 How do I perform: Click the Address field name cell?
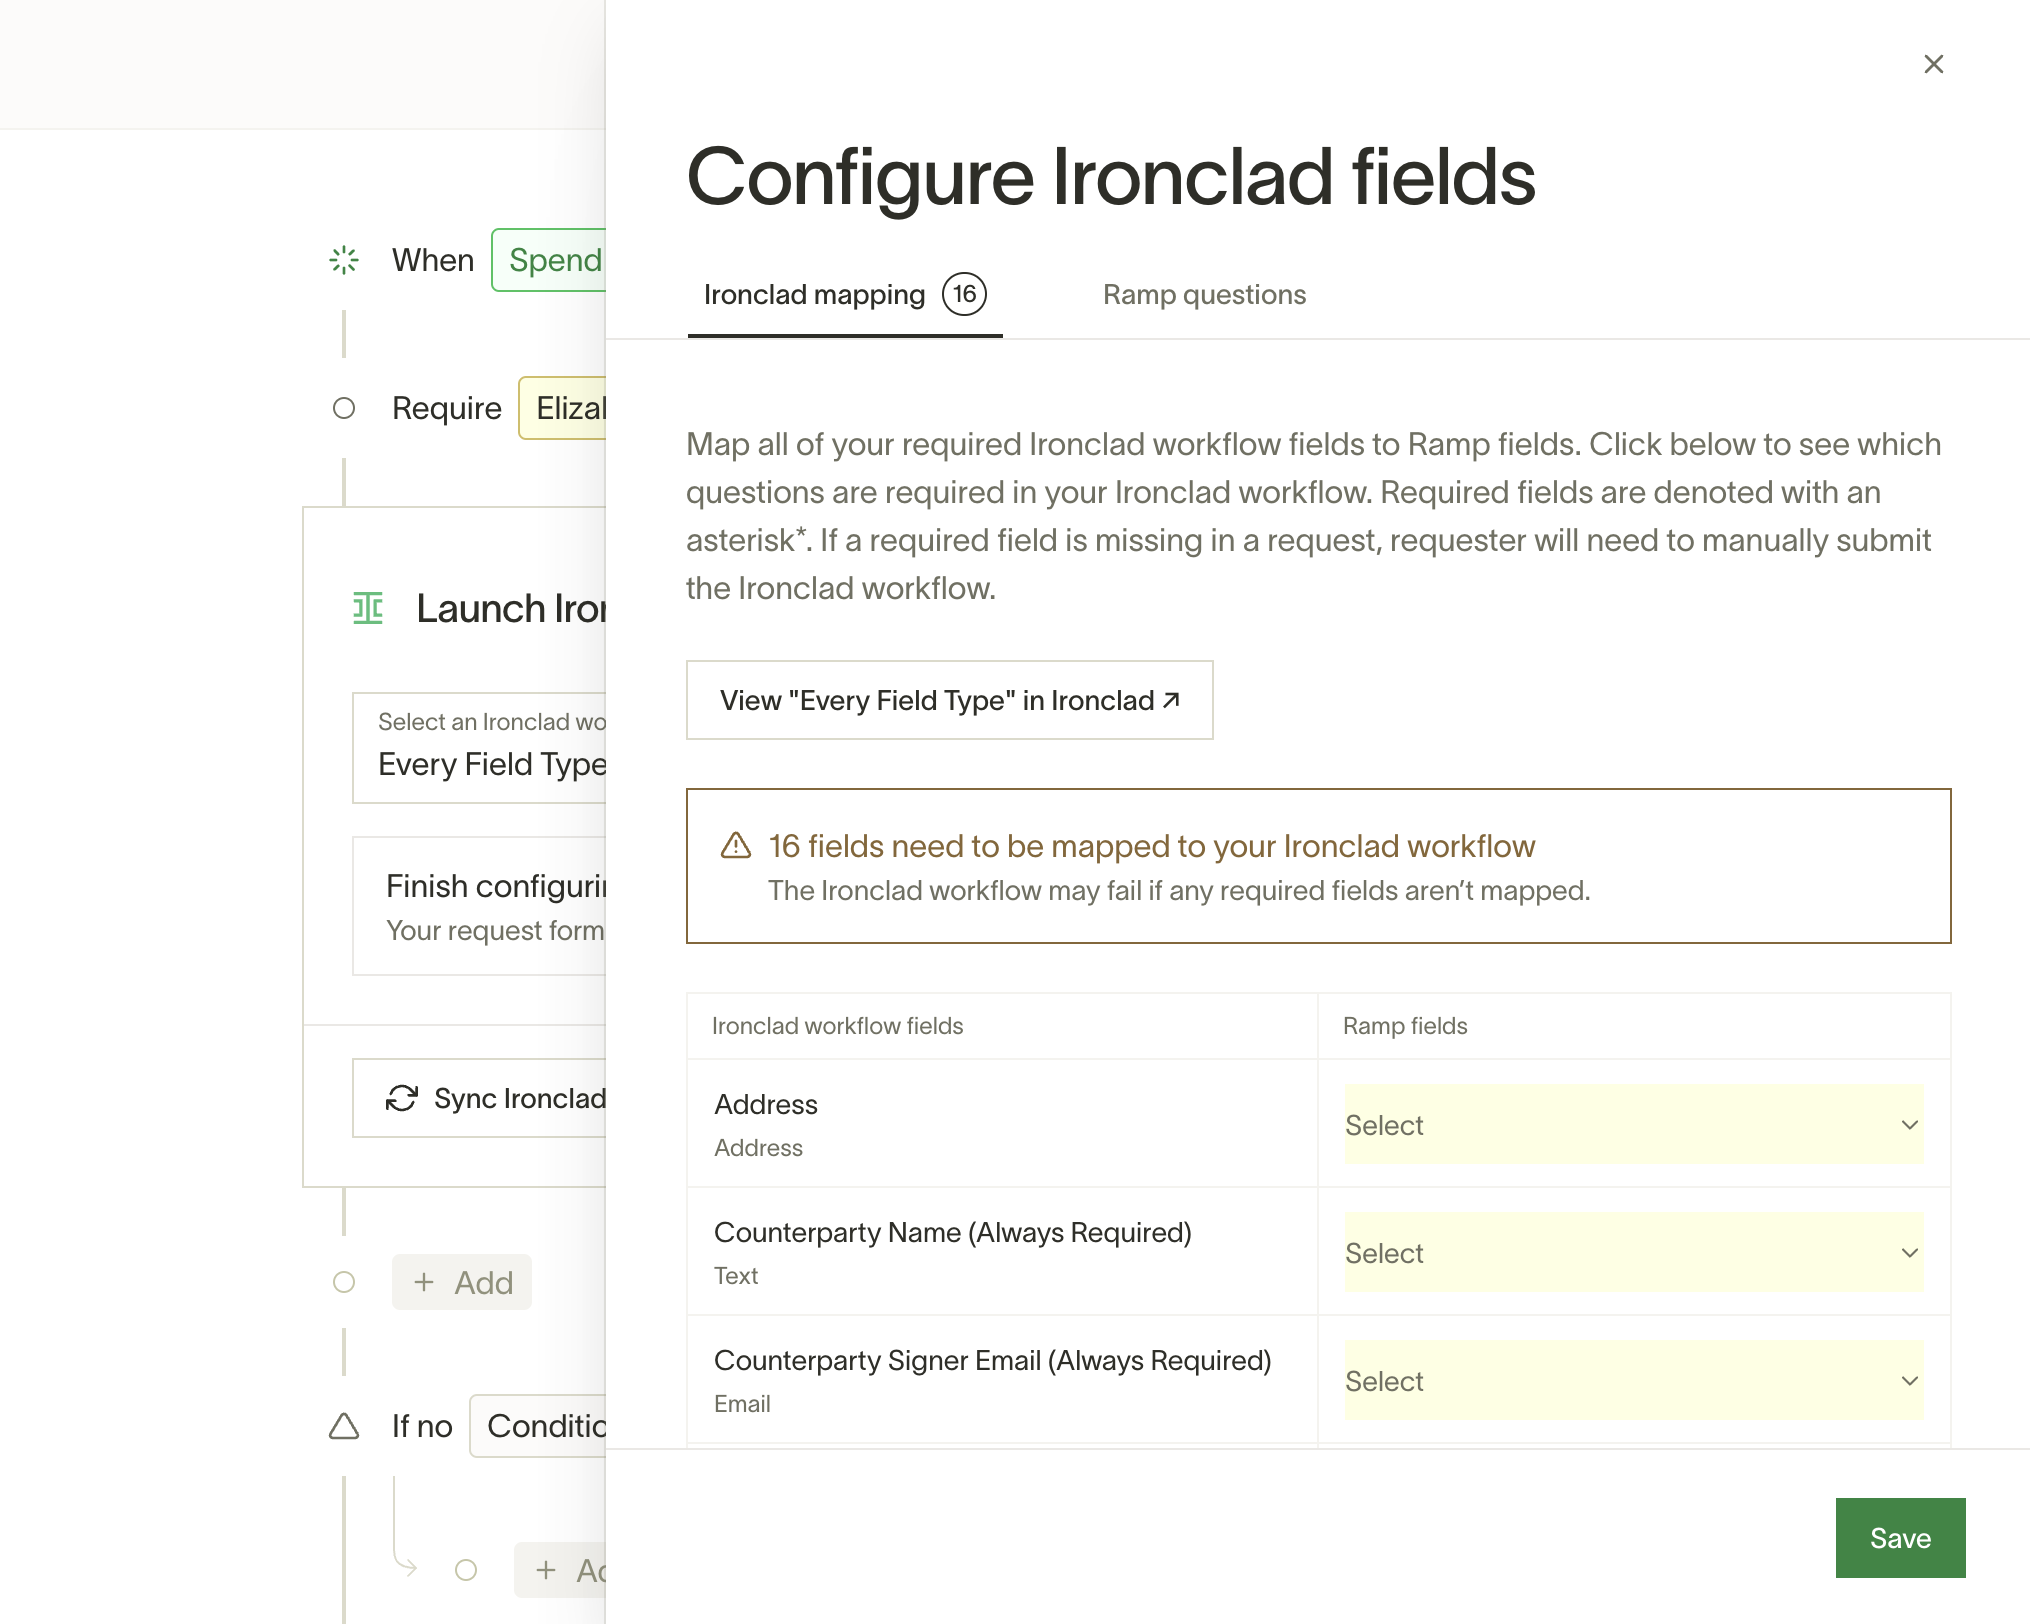[x=1002, y=1124]
